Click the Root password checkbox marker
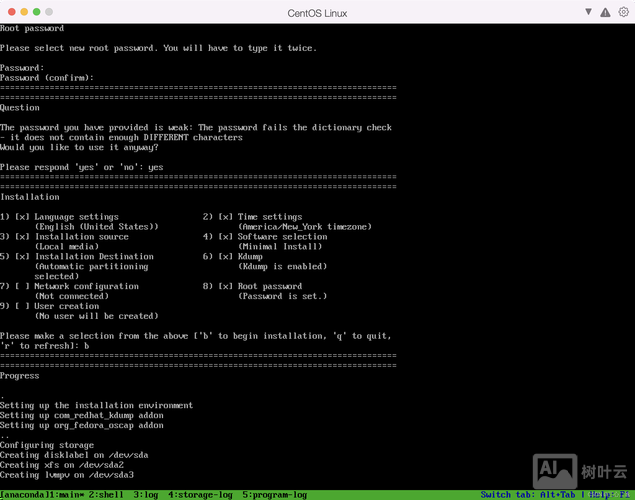This screenshot has width=635, height=500. pyautogui.click(x=226, y=286)
